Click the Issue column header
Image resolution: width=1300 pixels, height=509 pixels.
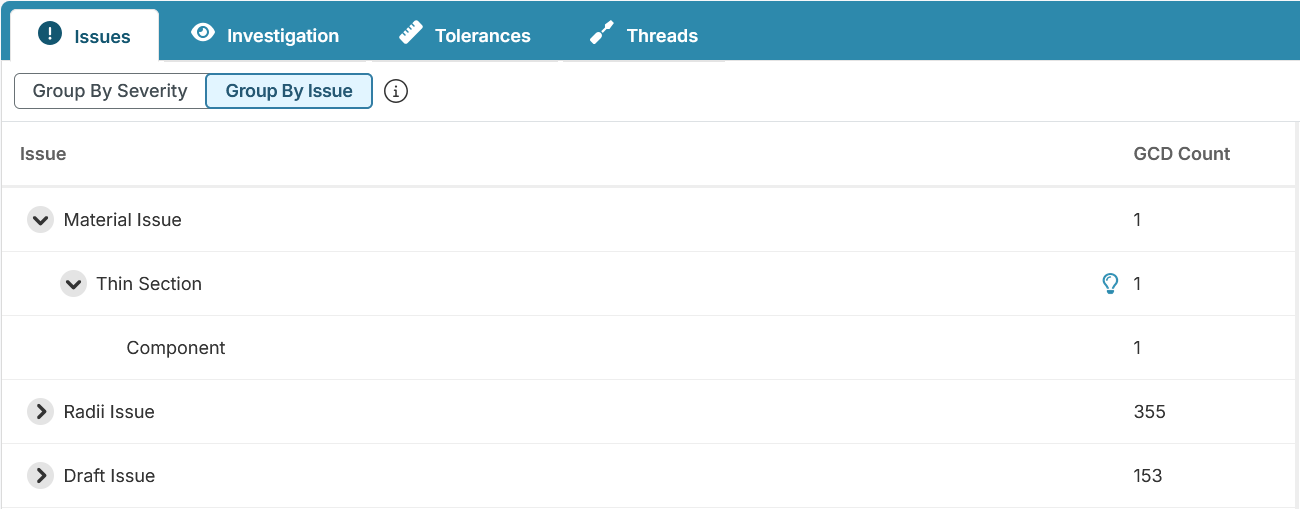click(x=43, y=154)
